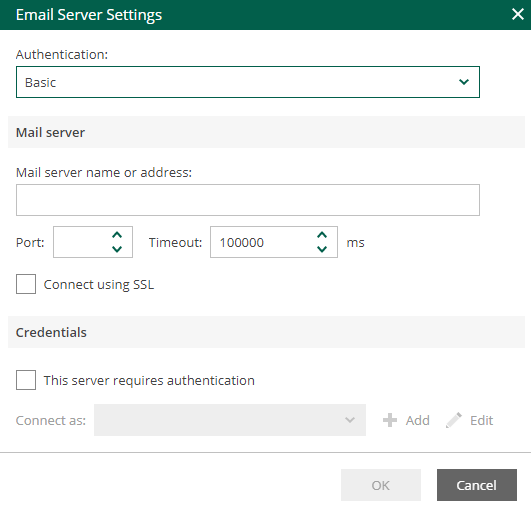
Task: Click the plus icon next to Add
Action: (x=390, y=420)
